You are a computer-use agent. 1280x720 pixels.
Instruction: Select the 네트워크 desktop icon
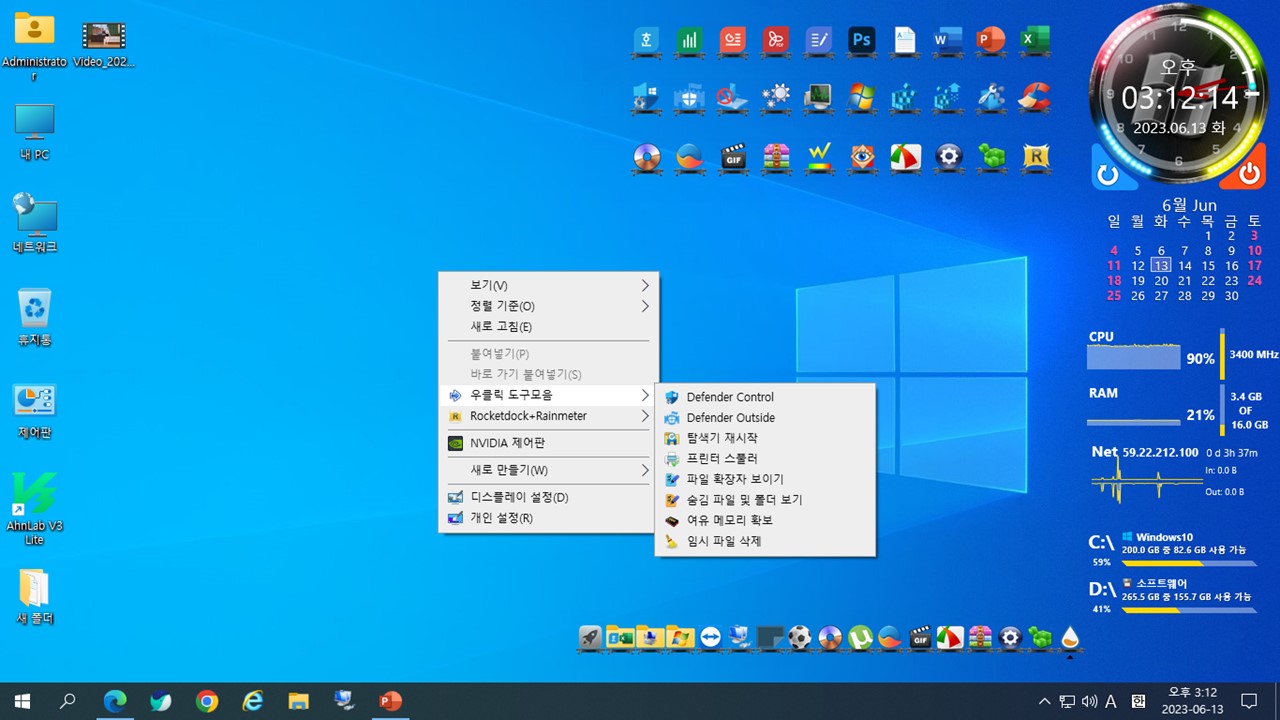tap(34, 224)
